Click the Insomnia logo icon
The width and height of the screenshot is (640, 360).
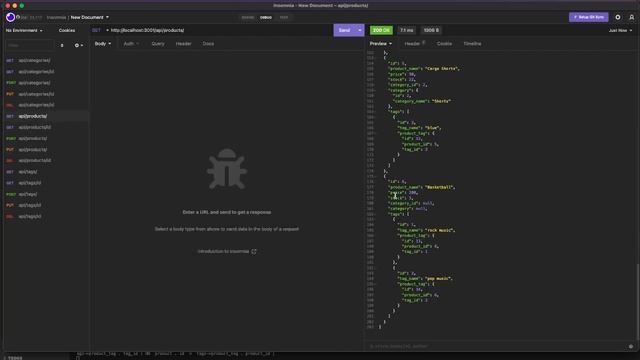pyautogui.click(x=10, y=17)
